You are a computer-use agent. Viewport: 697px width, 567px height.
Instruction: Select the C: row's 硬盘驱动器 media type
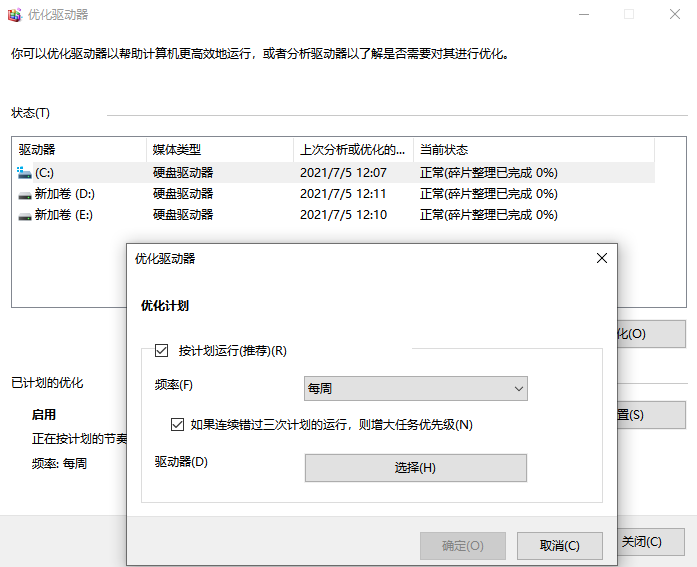point(183,173)
